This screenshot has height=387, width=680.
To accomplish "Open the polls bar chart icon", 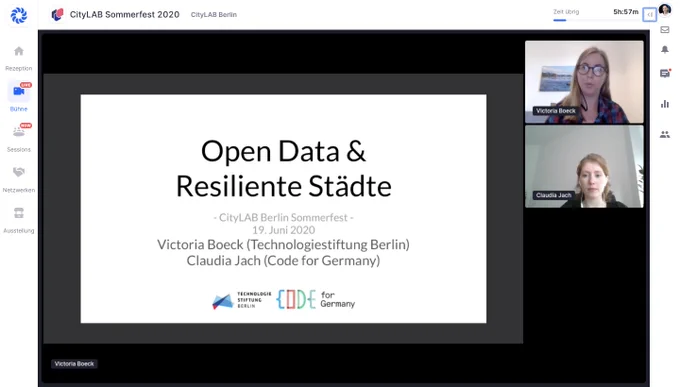I will click(x=665, y=104).
